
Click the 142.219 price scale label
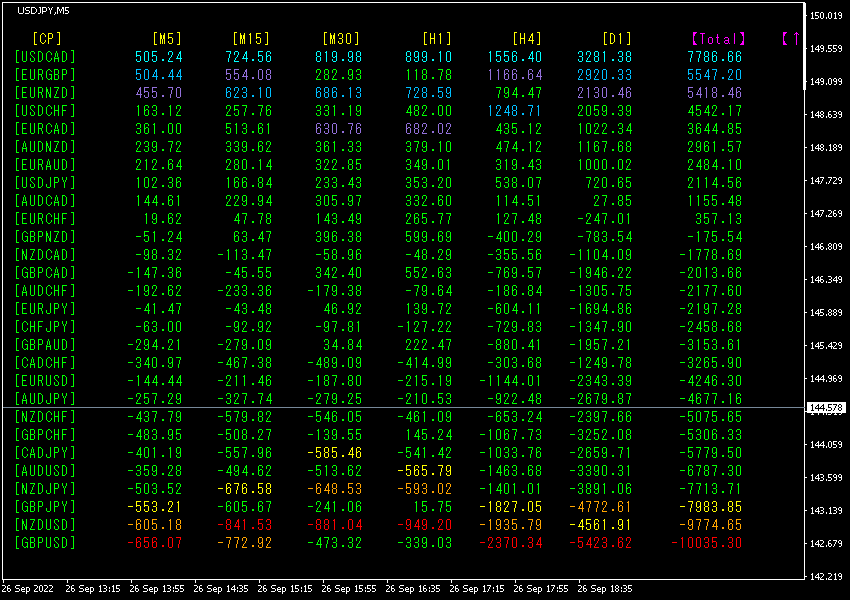pos(826,577)
